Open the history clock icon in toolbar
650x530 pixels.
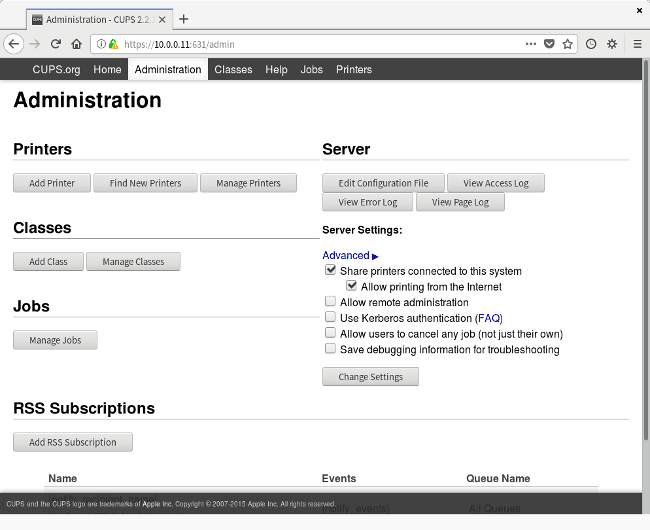591,44
